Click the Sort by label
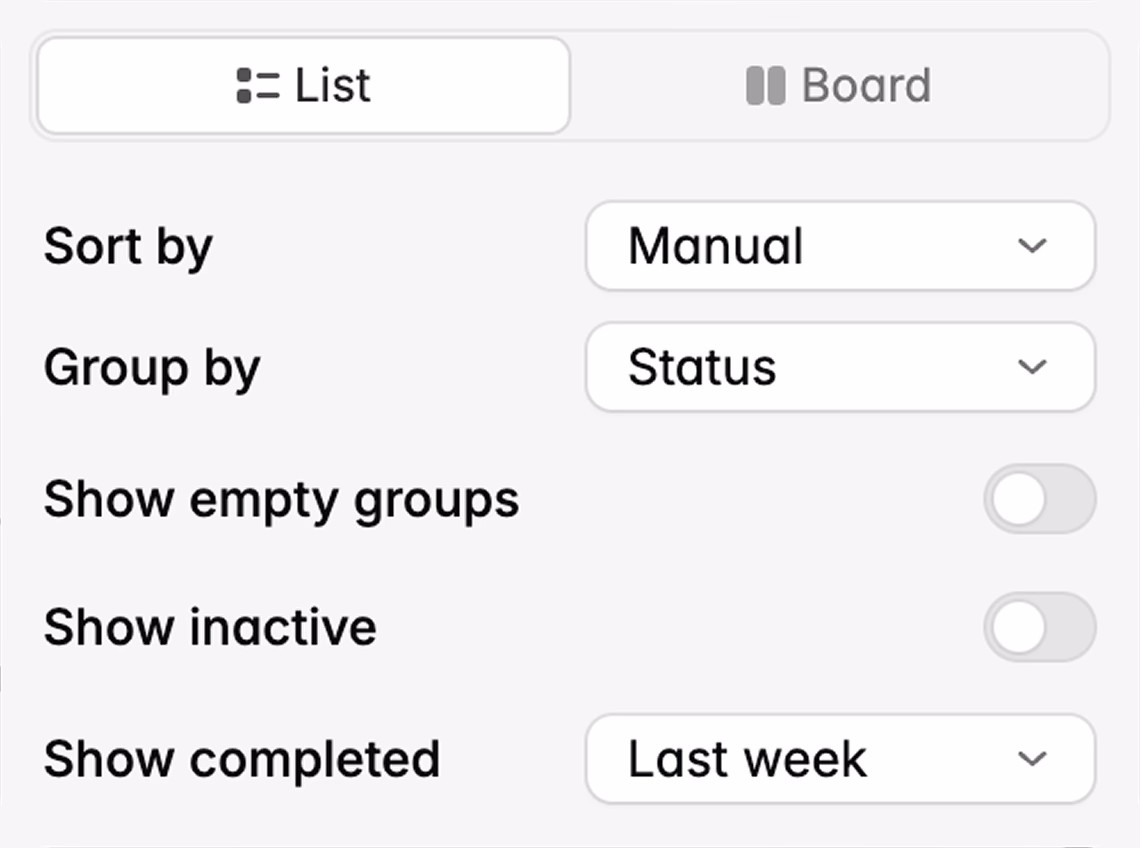The width and height of the screenshot is (1140, 848). point(128,246)
